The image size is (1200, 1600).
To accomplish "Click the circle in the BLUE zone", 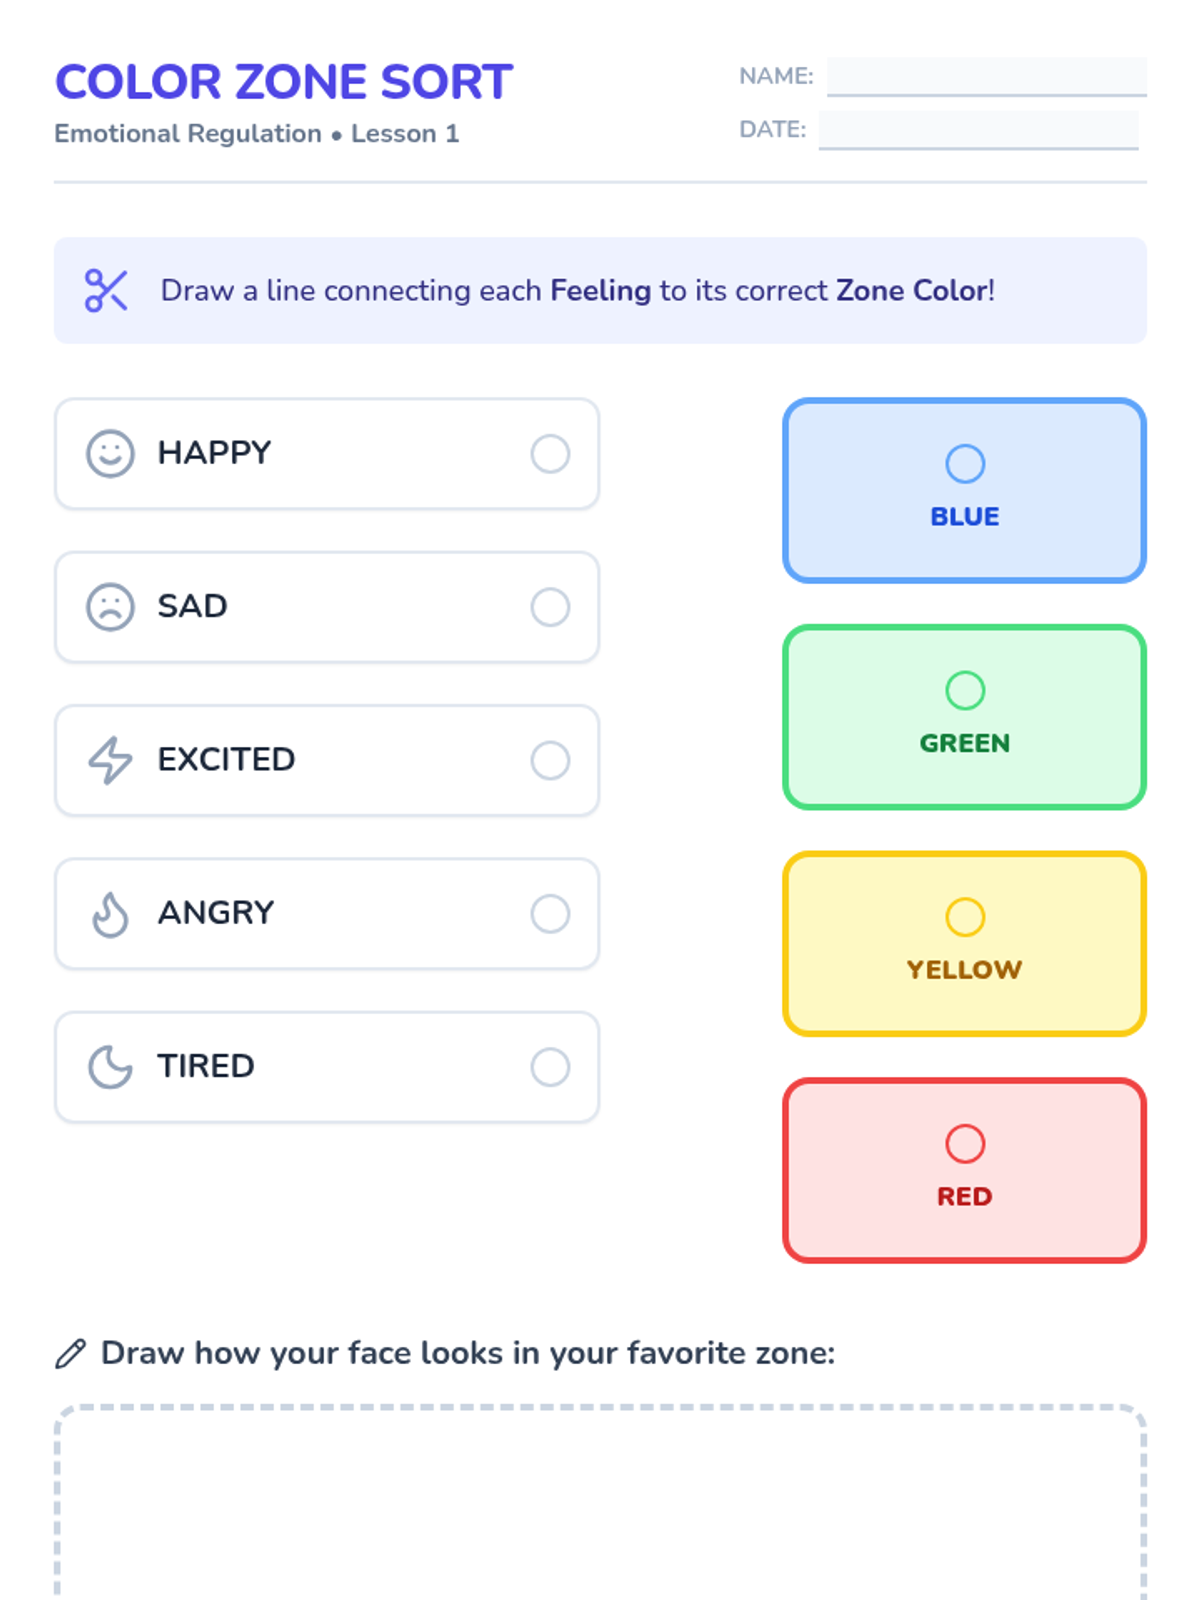I will pos(965,464).
